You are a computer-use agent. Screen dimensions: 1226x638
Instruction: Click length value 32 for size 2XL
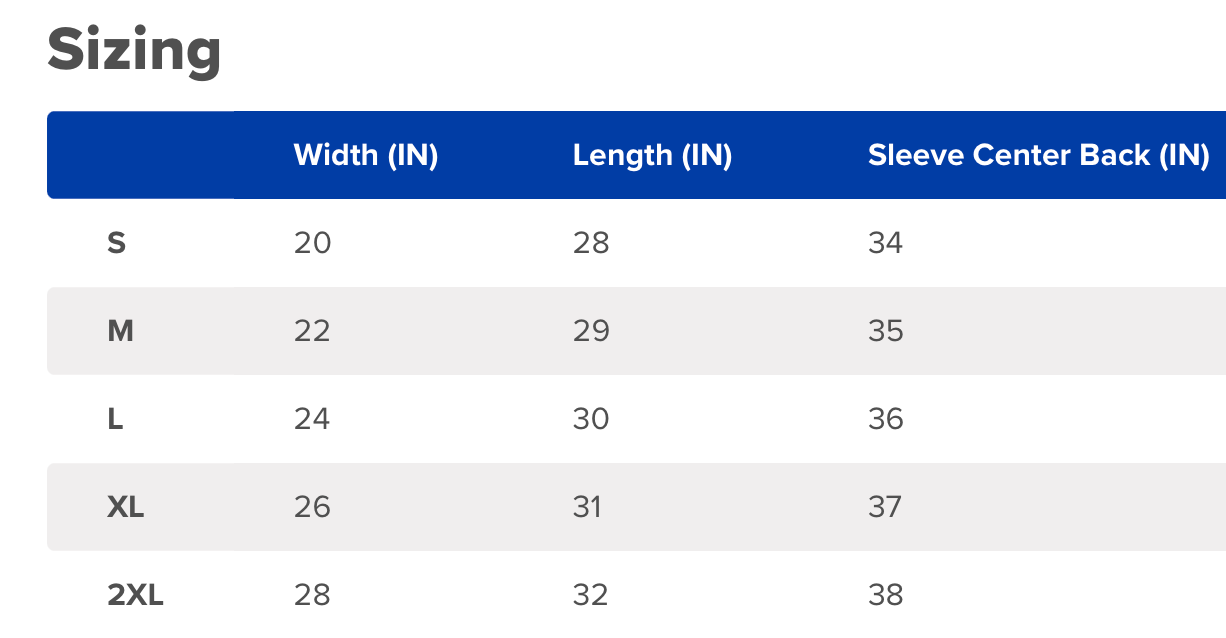point(591,595)
